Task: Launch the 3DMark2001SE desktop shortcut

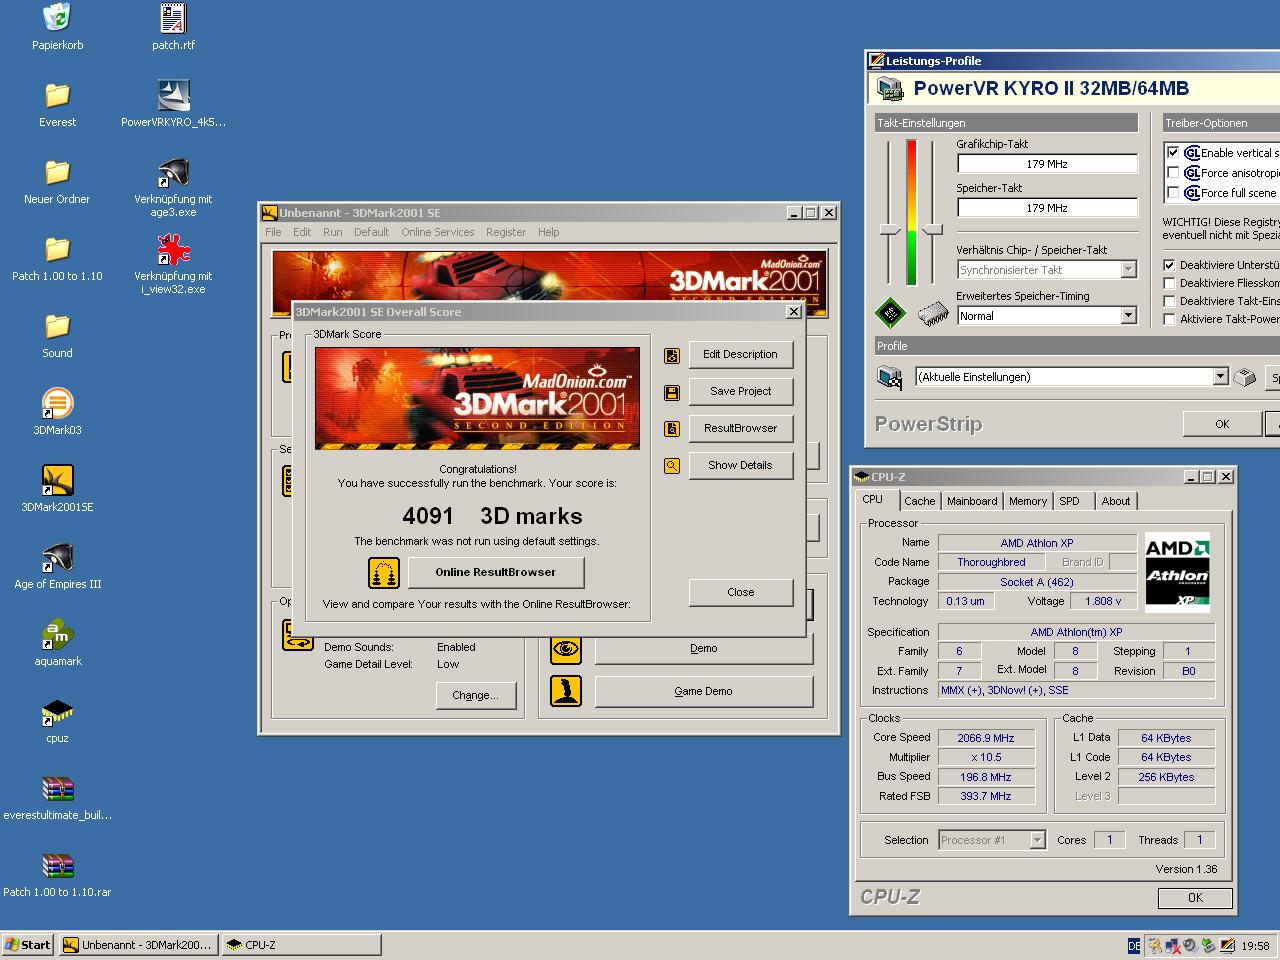Action: 57,480
